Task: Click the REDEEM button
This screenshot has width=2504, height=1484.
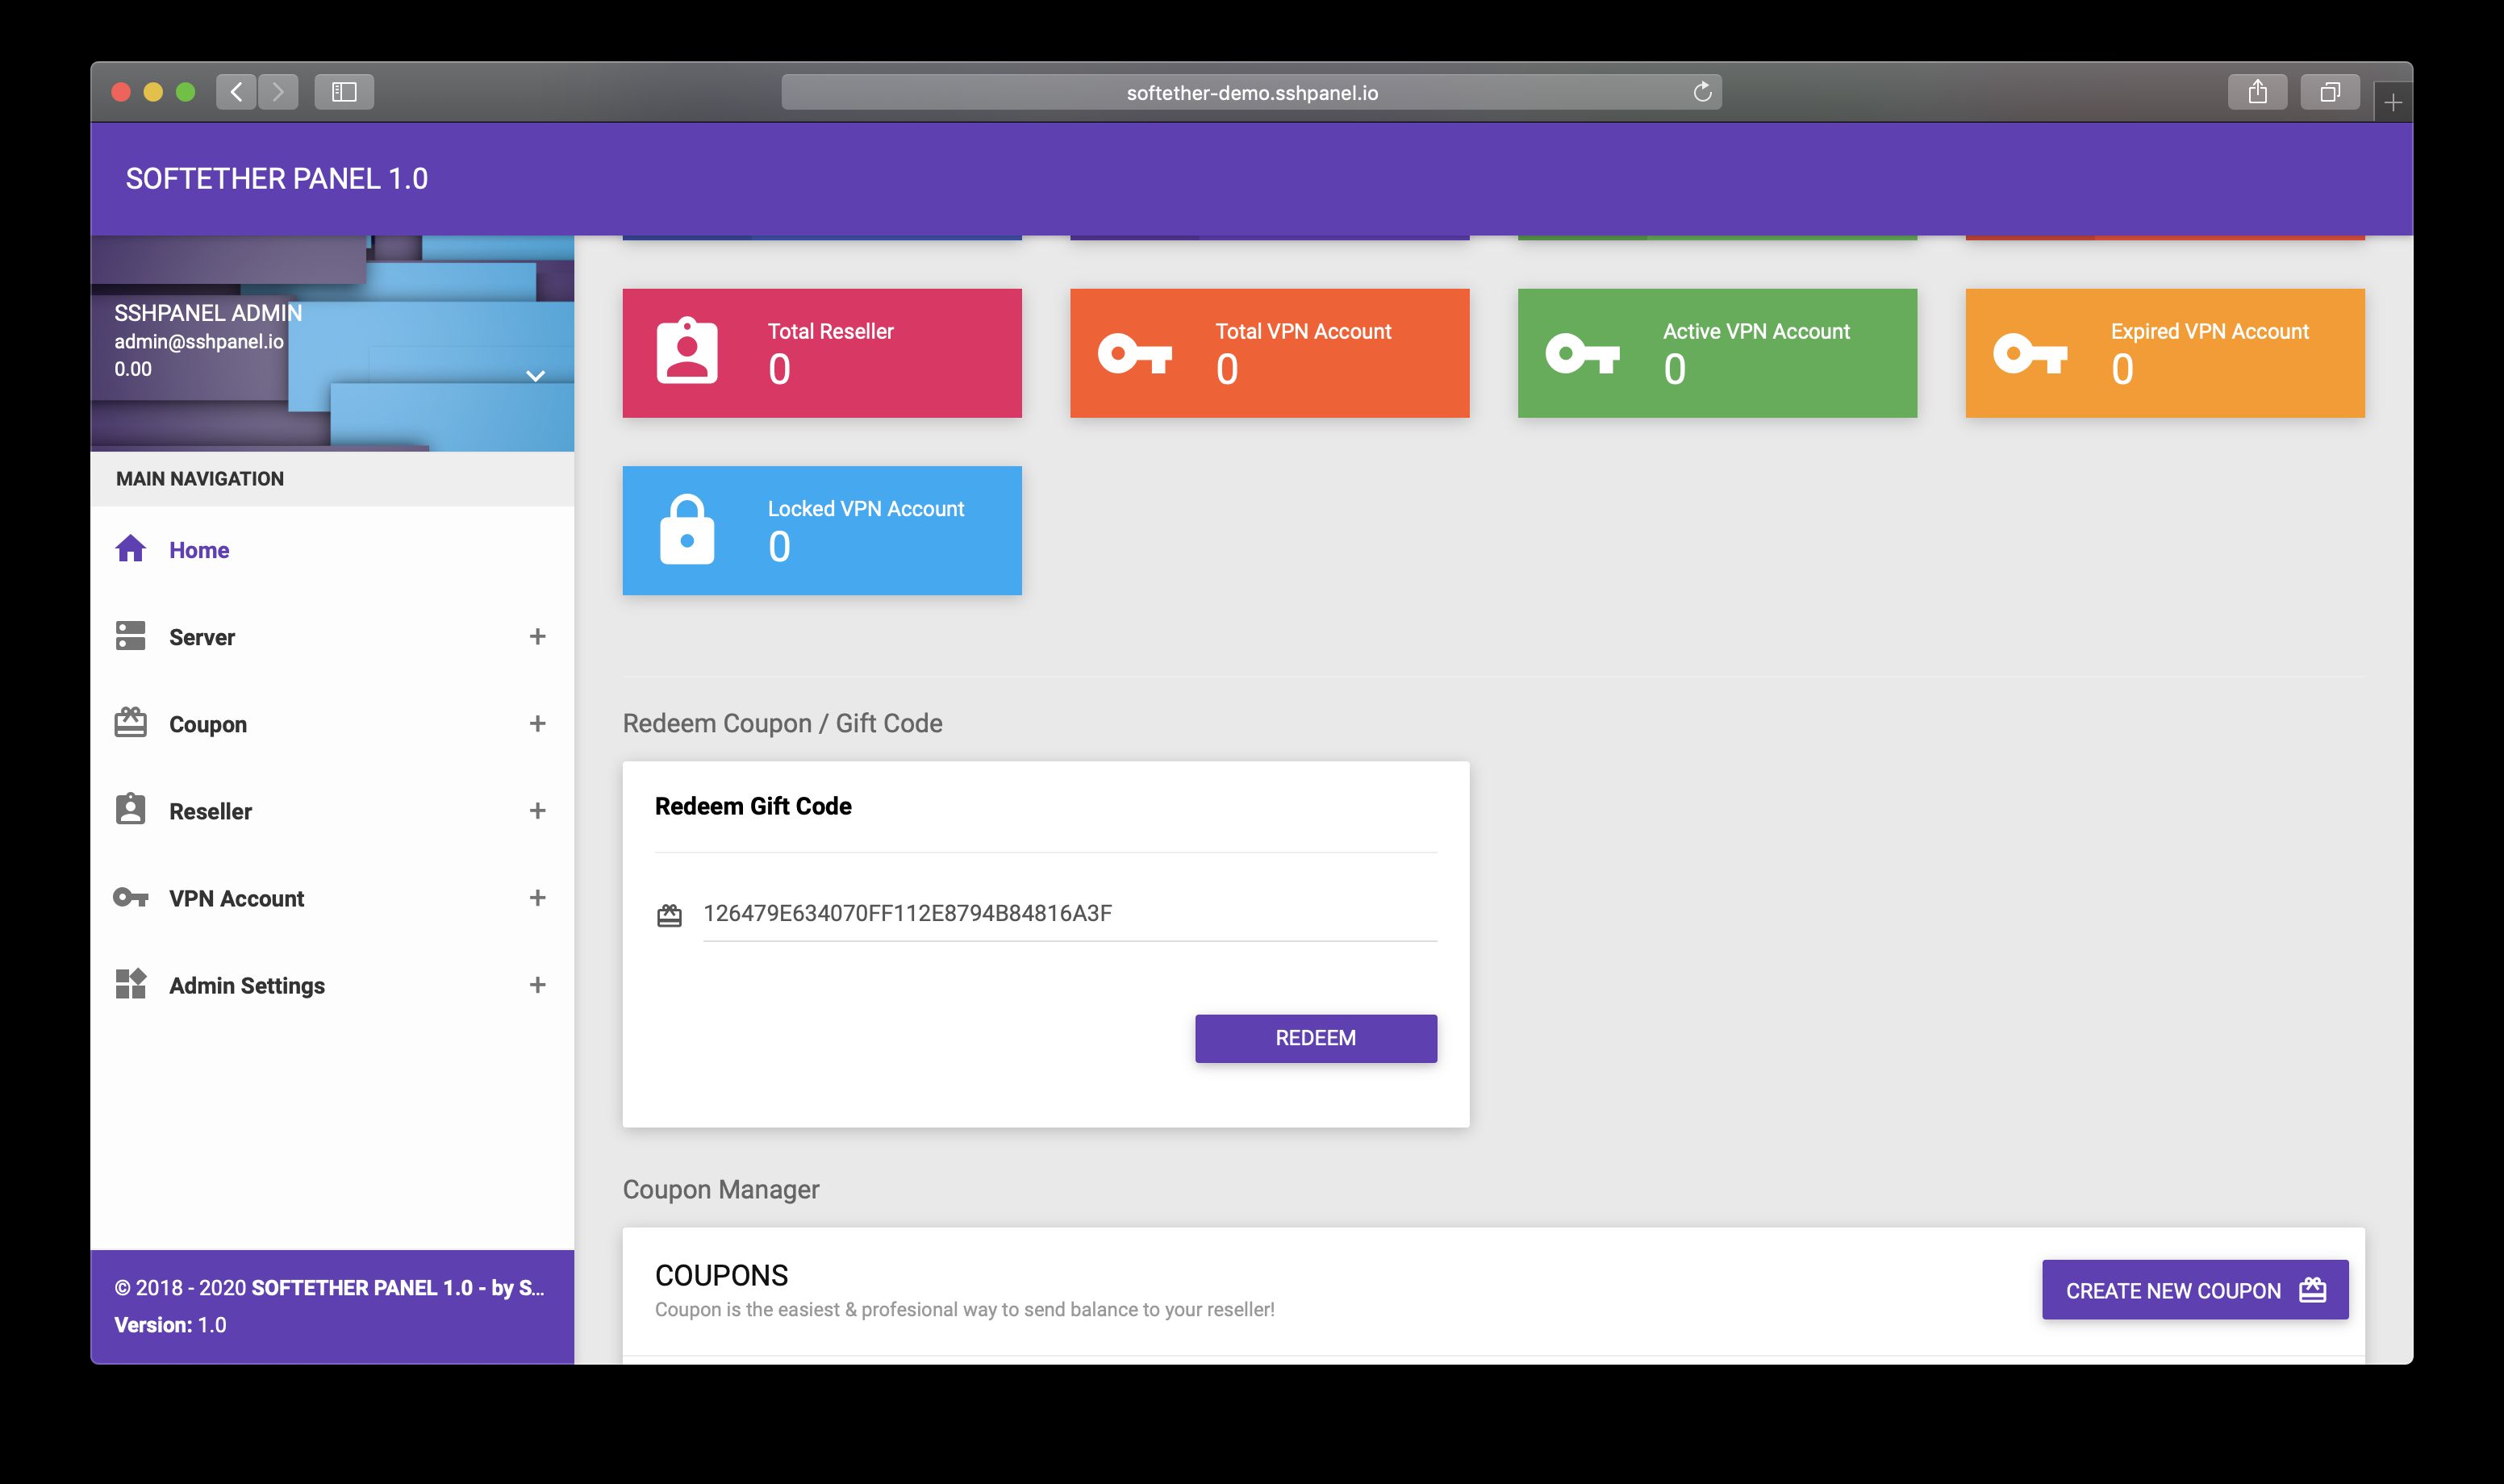Action: click(1316, 1038)
